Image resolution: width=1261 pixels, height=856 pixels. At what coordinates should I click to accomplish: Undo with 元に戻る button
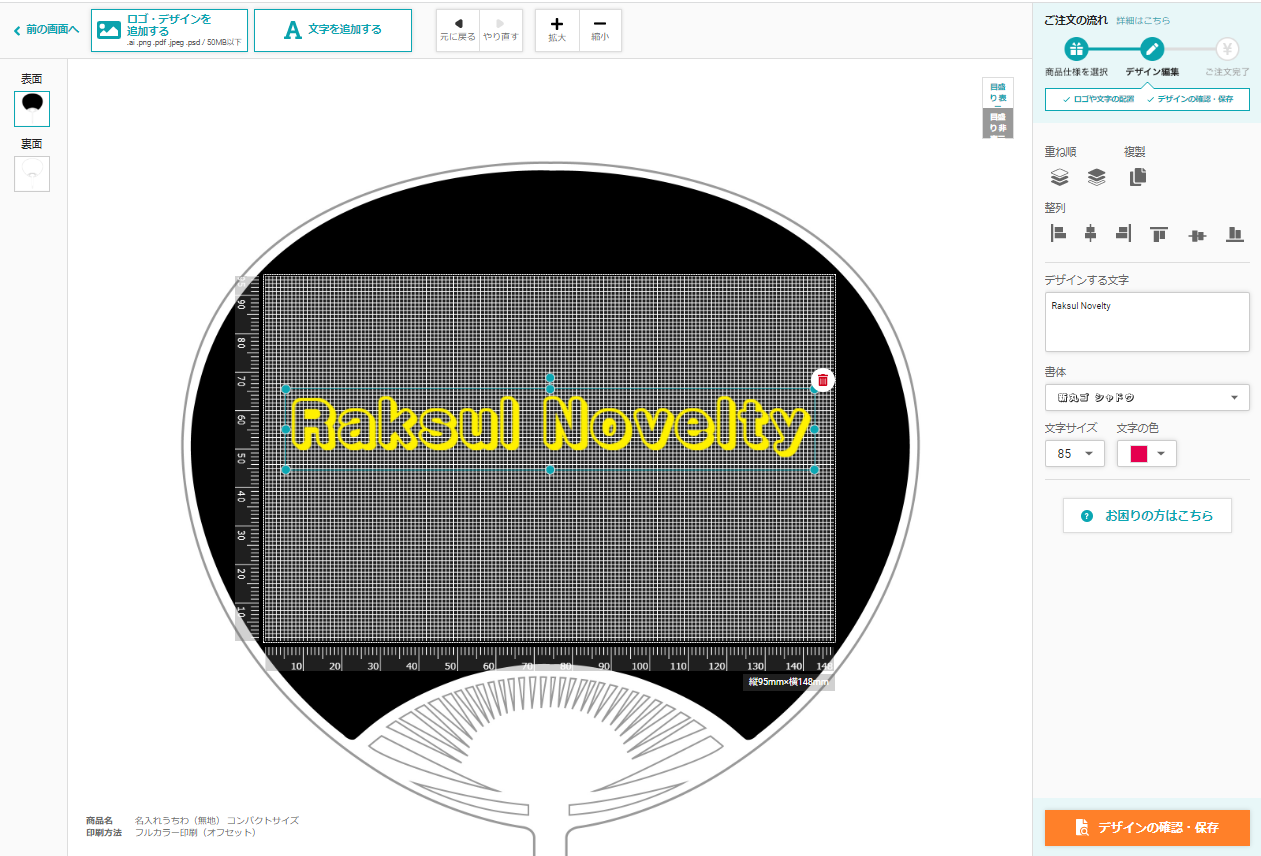458,30
